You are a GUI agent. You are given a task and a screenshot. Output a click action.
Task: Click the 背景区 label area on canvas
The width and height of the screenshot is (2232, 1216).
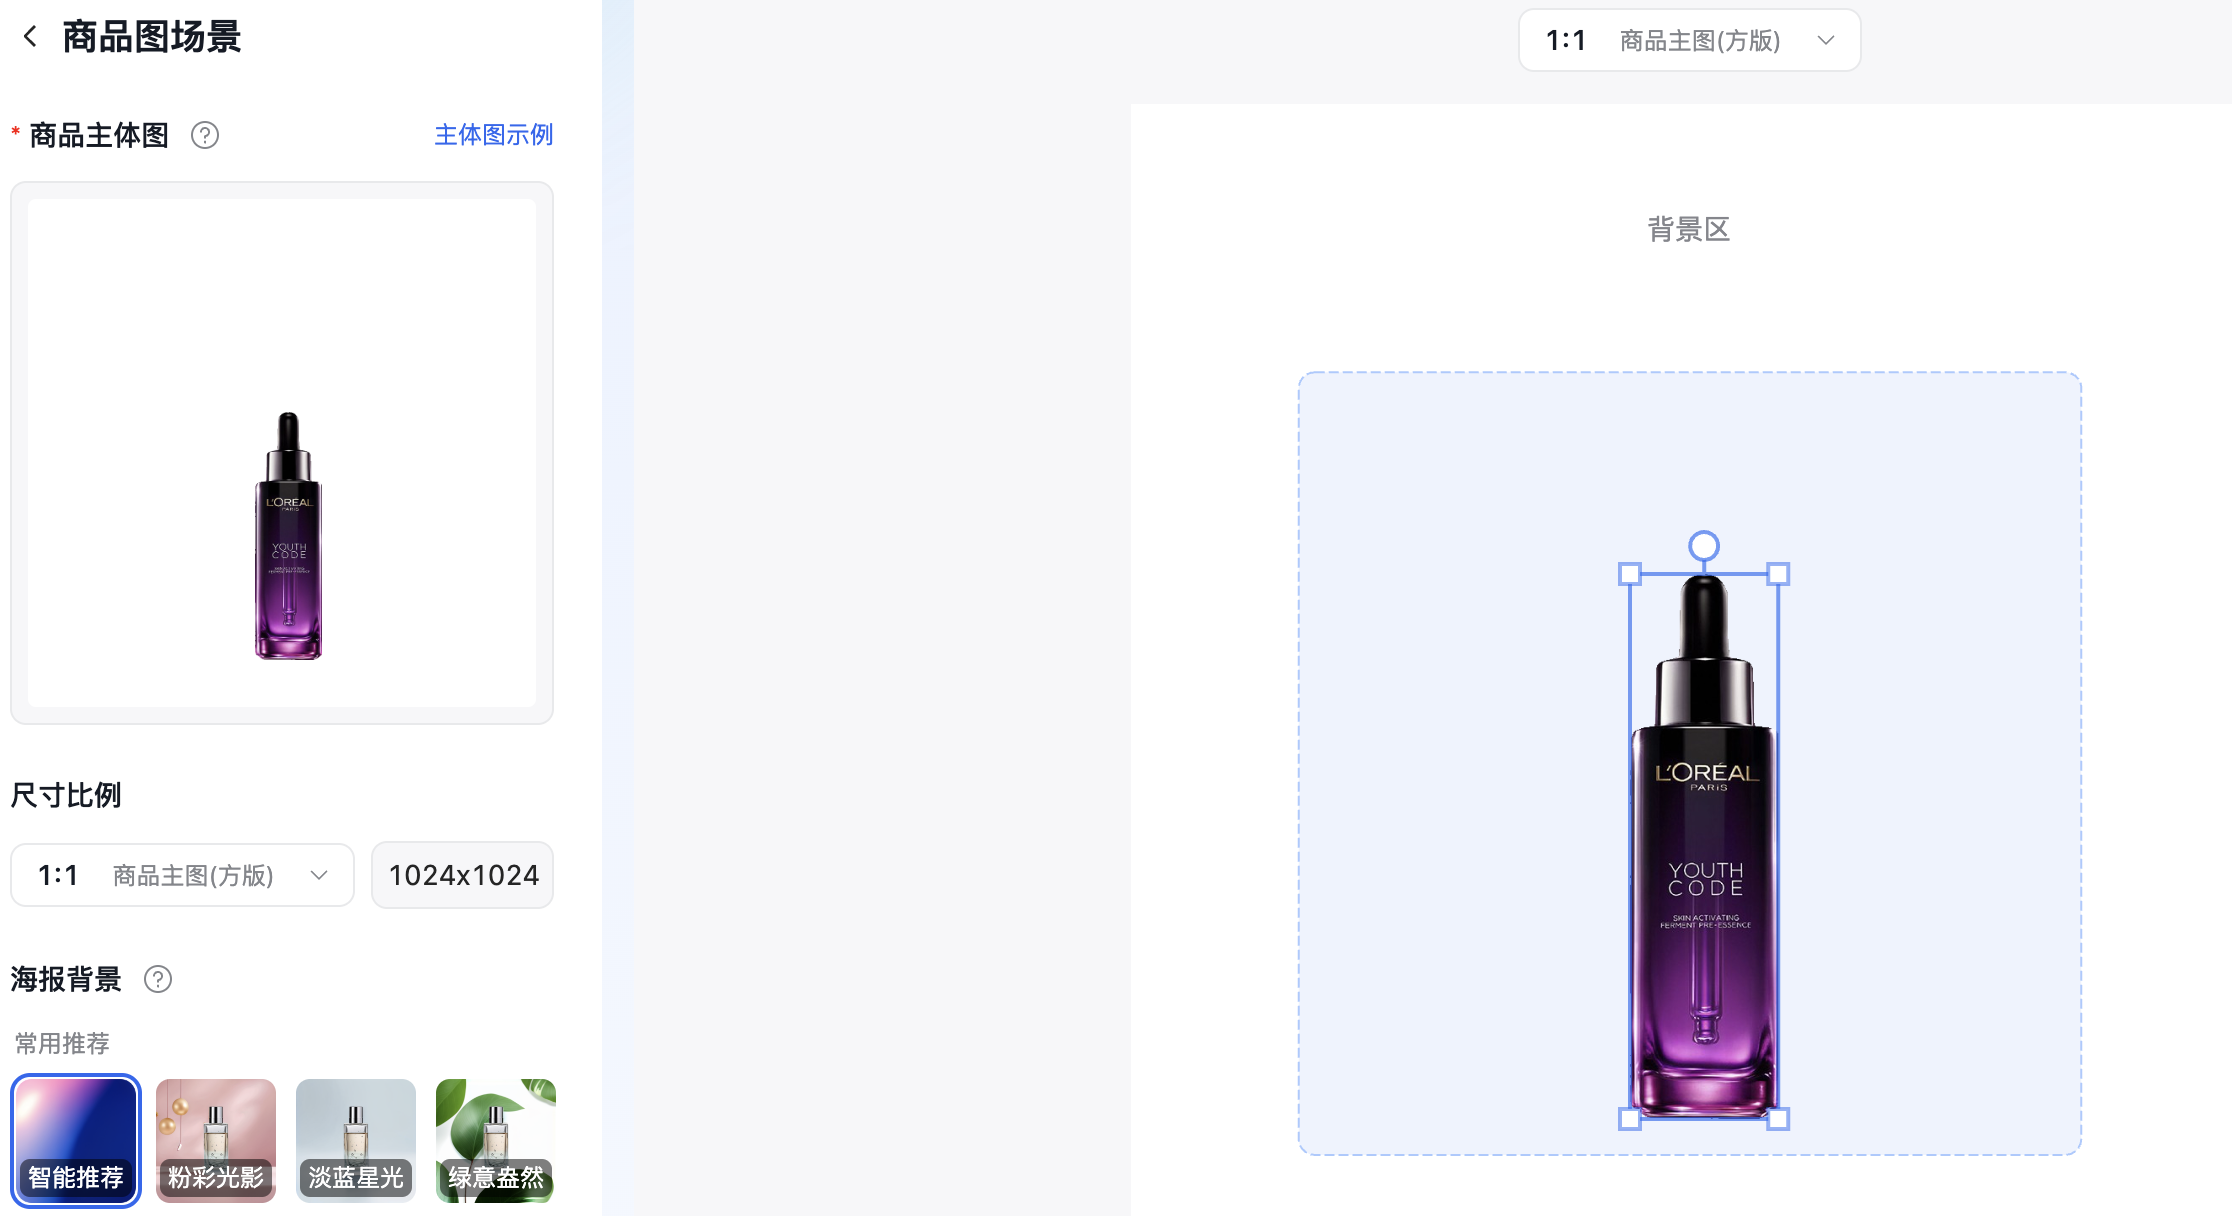click(1689, 230)
